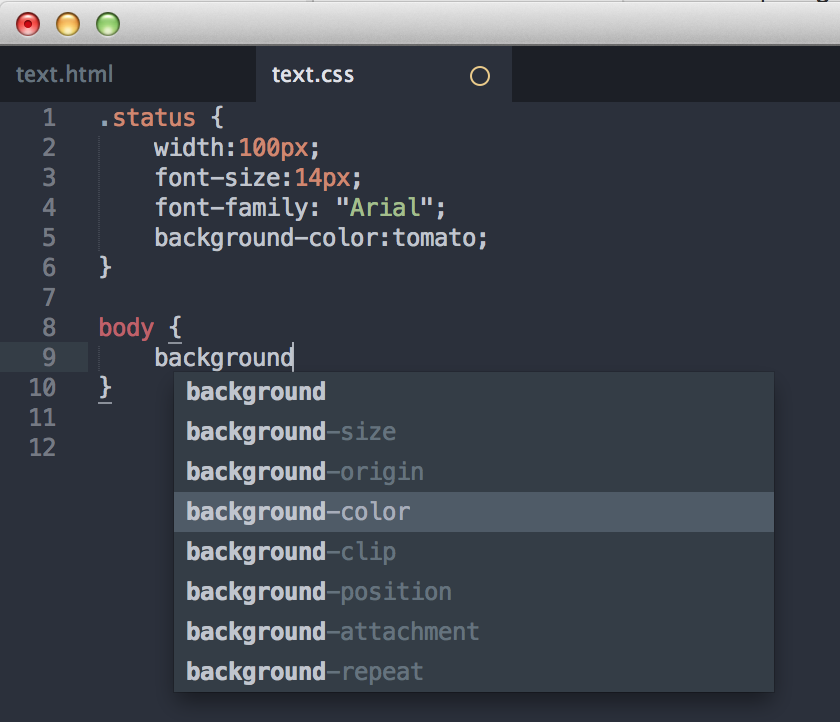Click the opening brace after .status
This screenshot has height=722, width=840.
coord(217,118)
